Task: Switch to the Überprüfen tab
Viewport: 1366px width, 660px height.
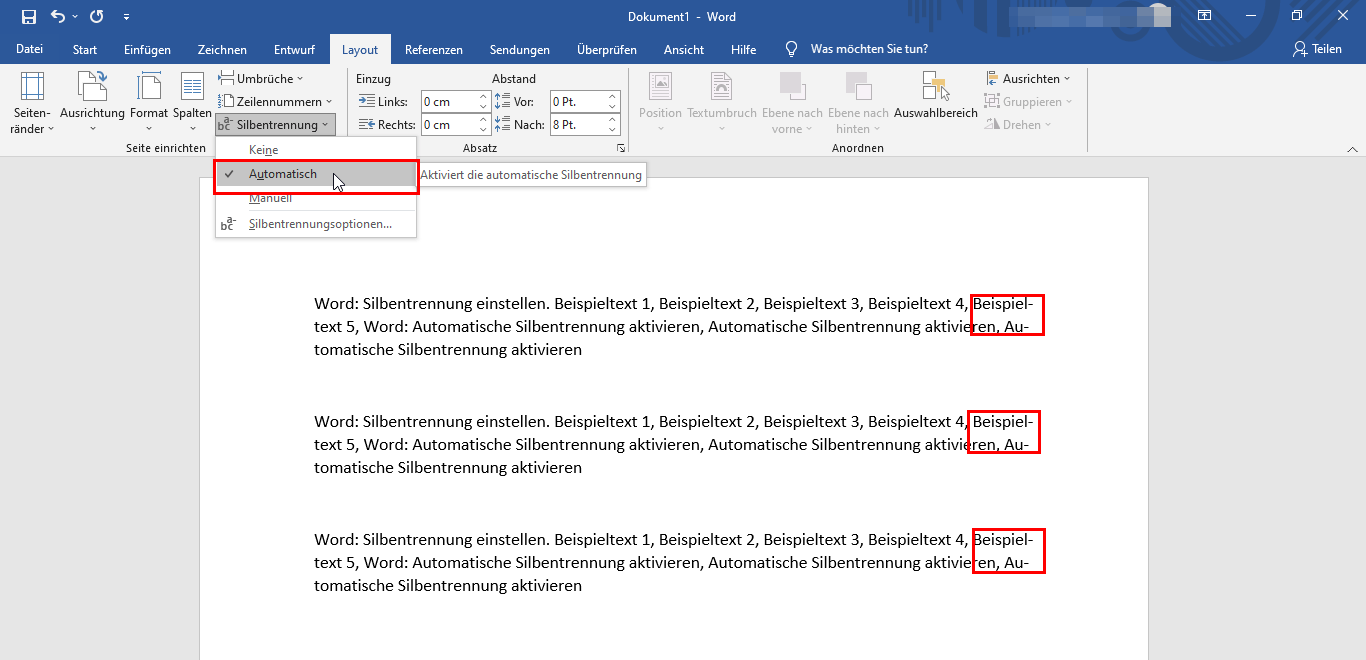Action: coord(606,49)
